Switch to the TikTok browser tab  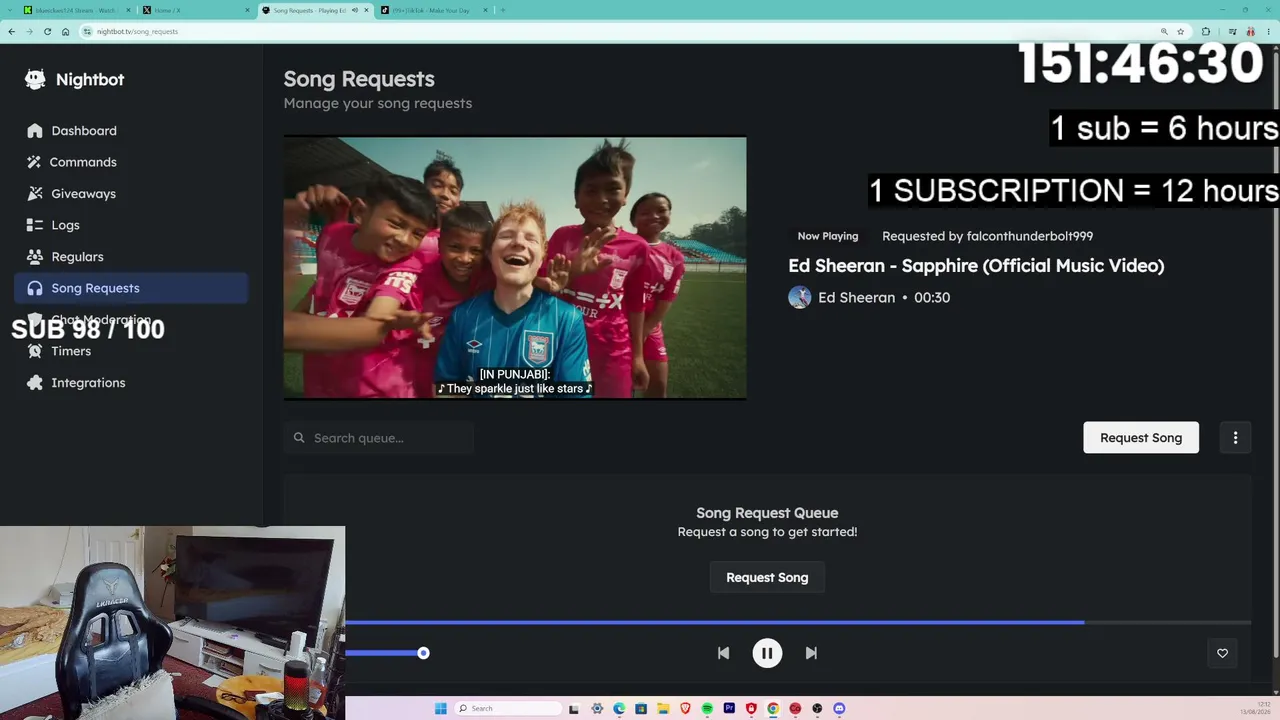pos(432,10)
